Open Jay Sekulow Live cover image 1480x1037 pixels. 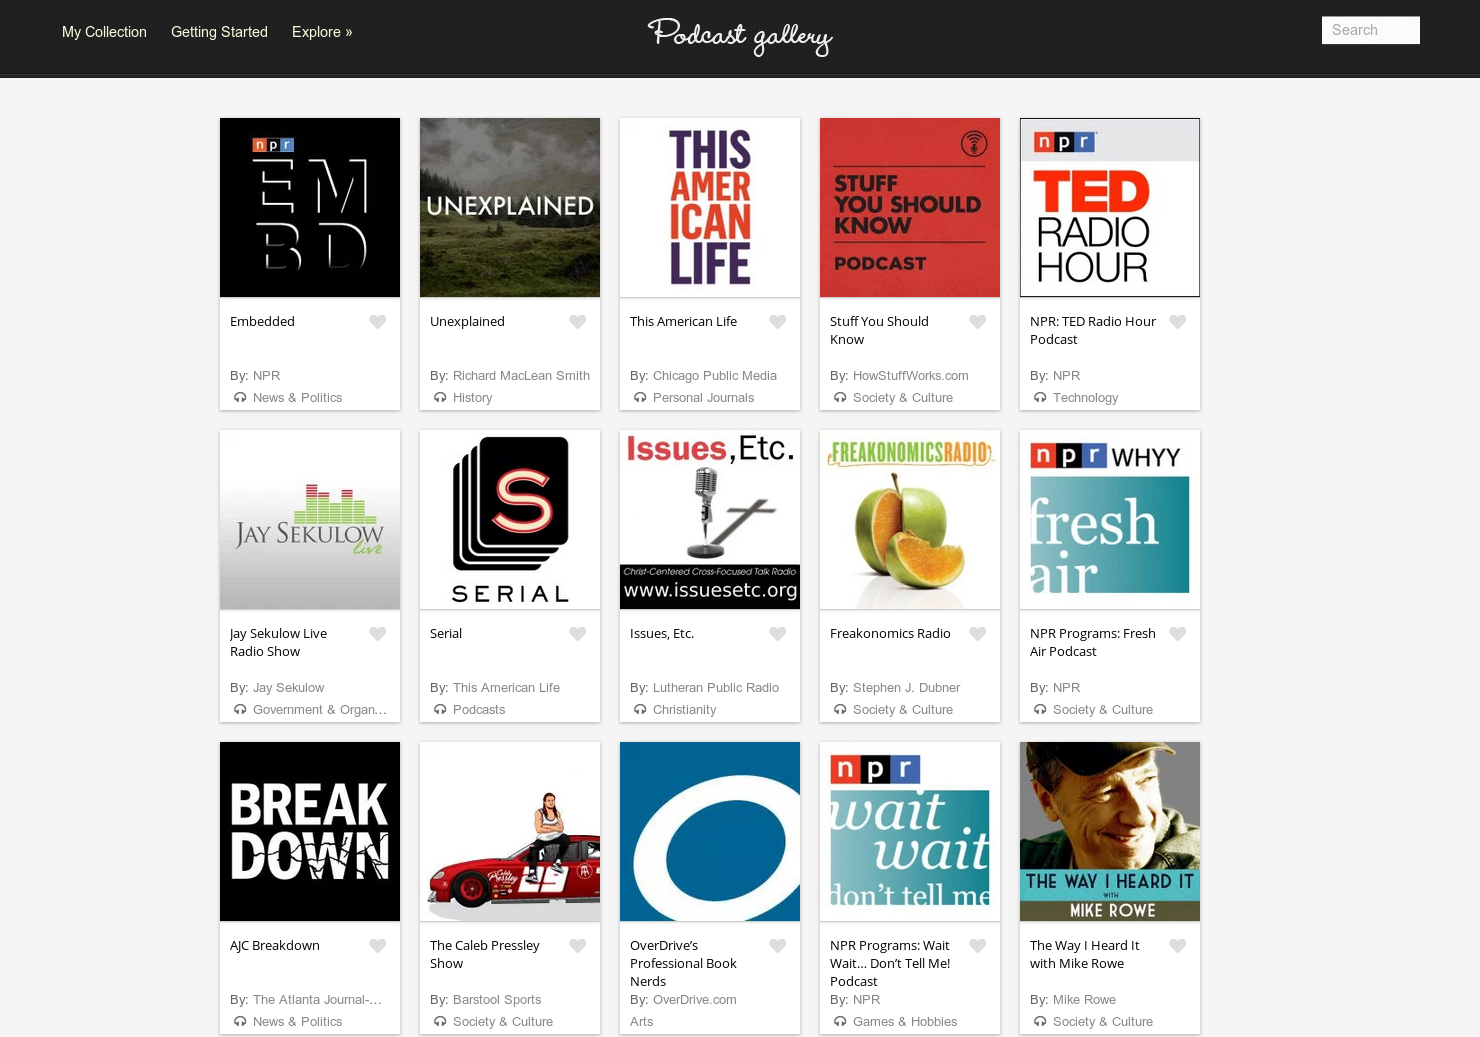(310, 519)
